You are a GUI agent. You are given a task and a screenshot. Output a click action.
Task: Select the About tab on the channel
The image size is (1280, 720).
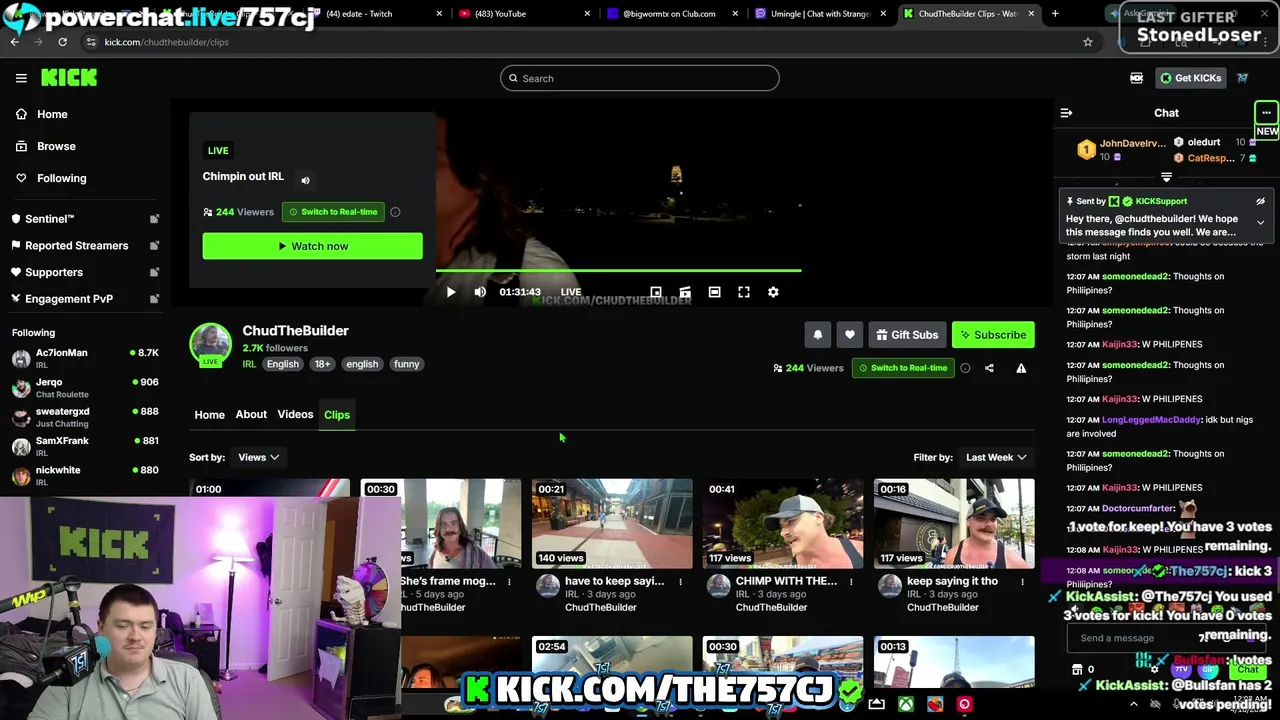click(x=251, y=414)
